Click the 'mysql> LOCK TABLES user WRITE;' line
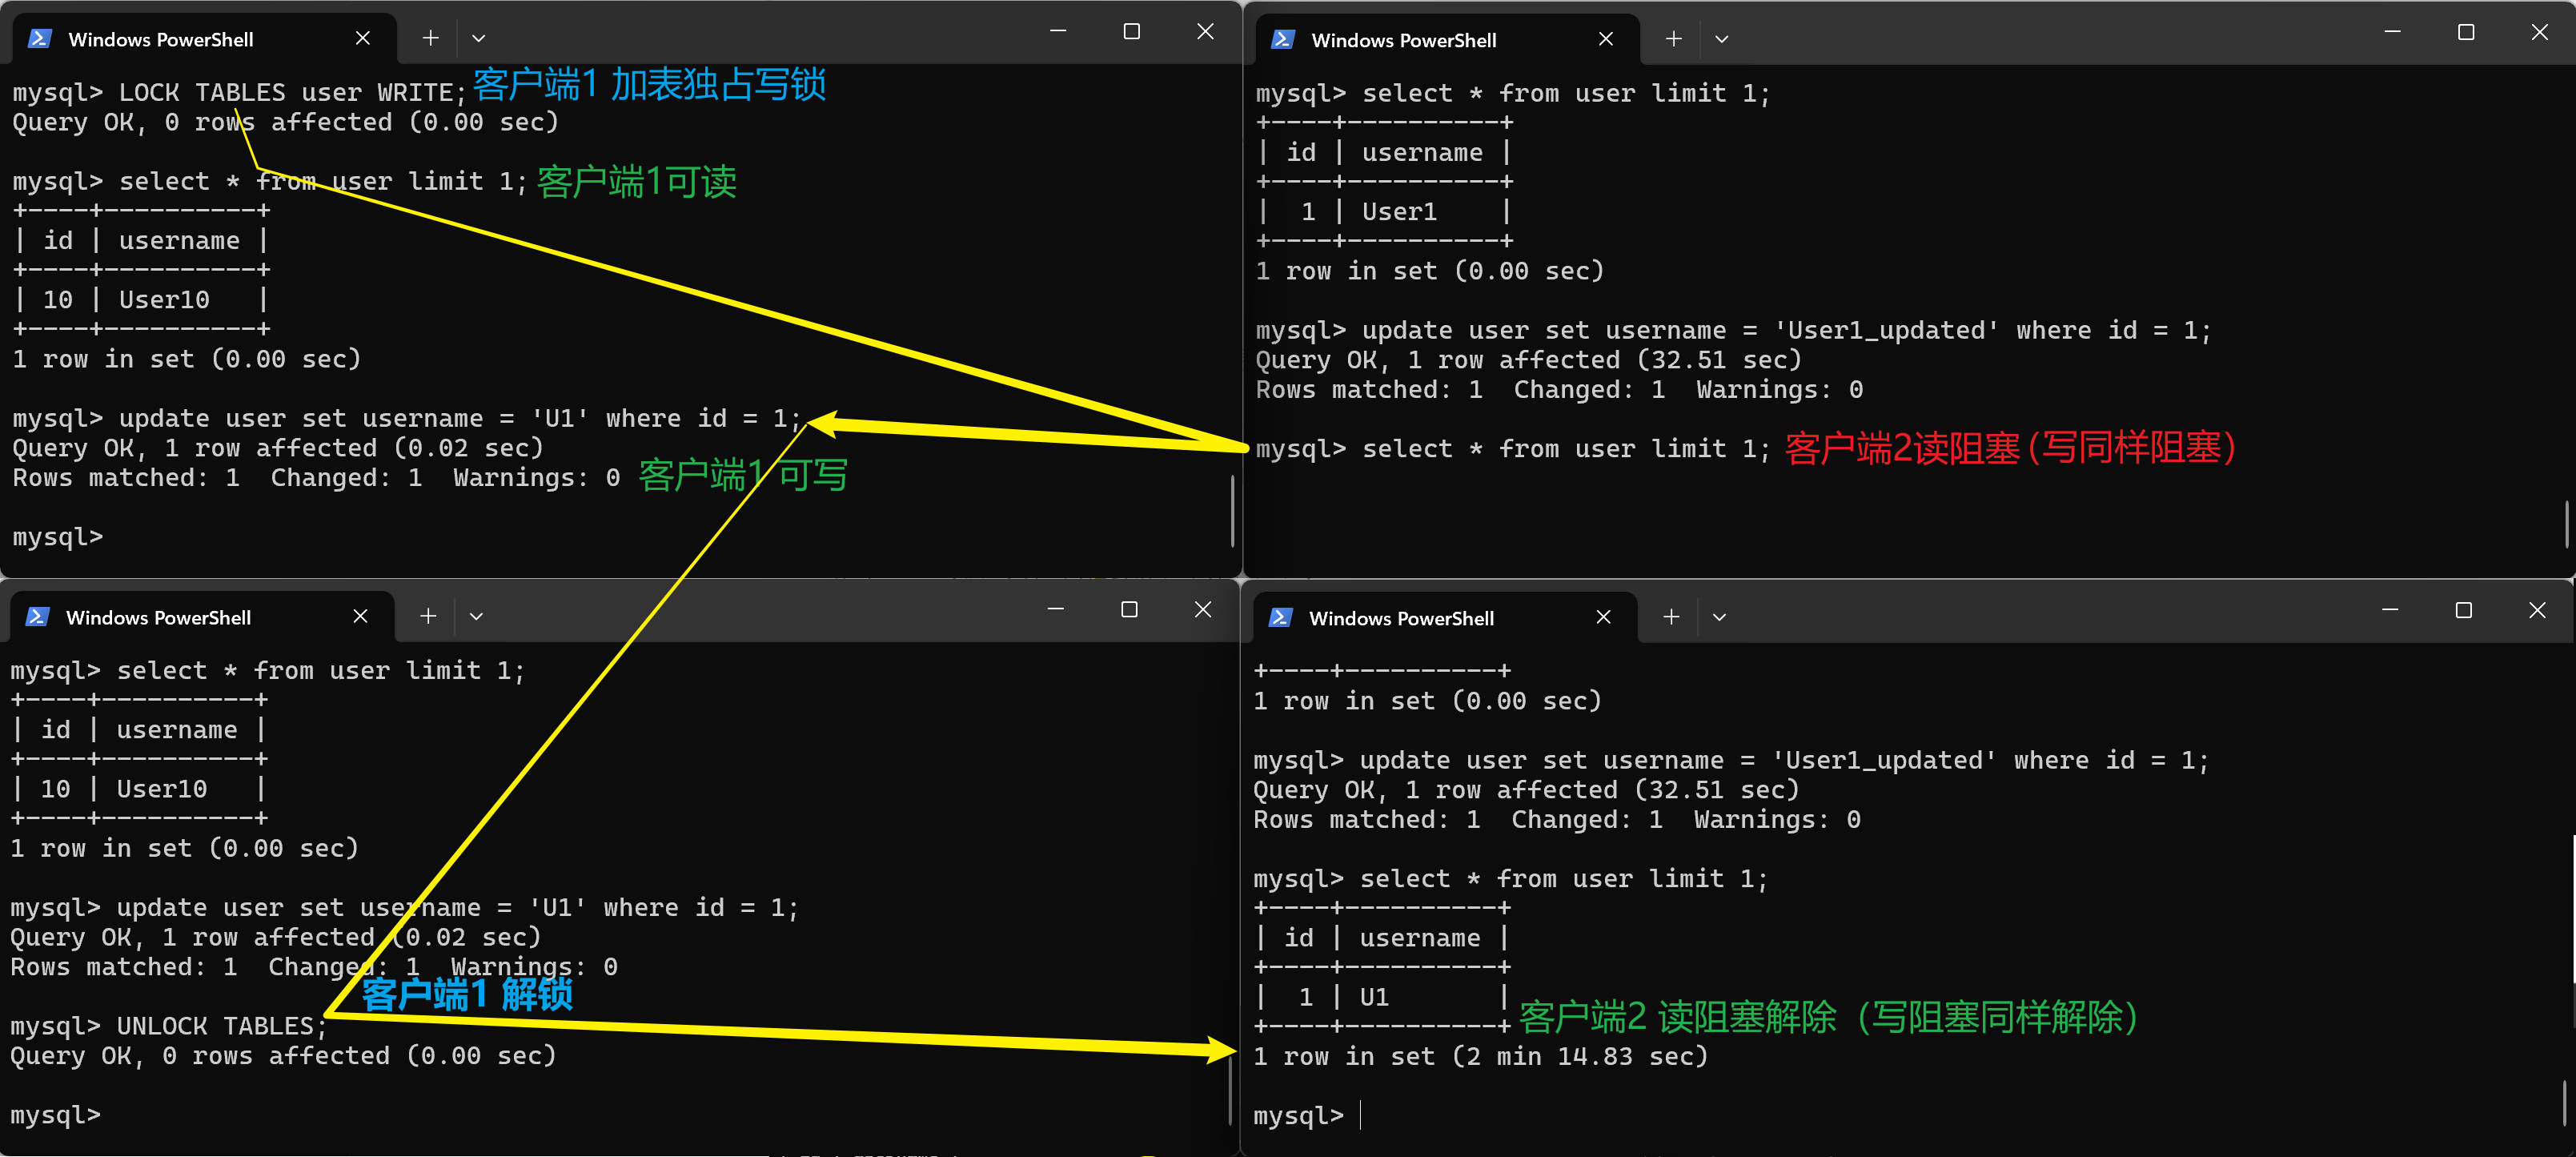 [240, 93]
